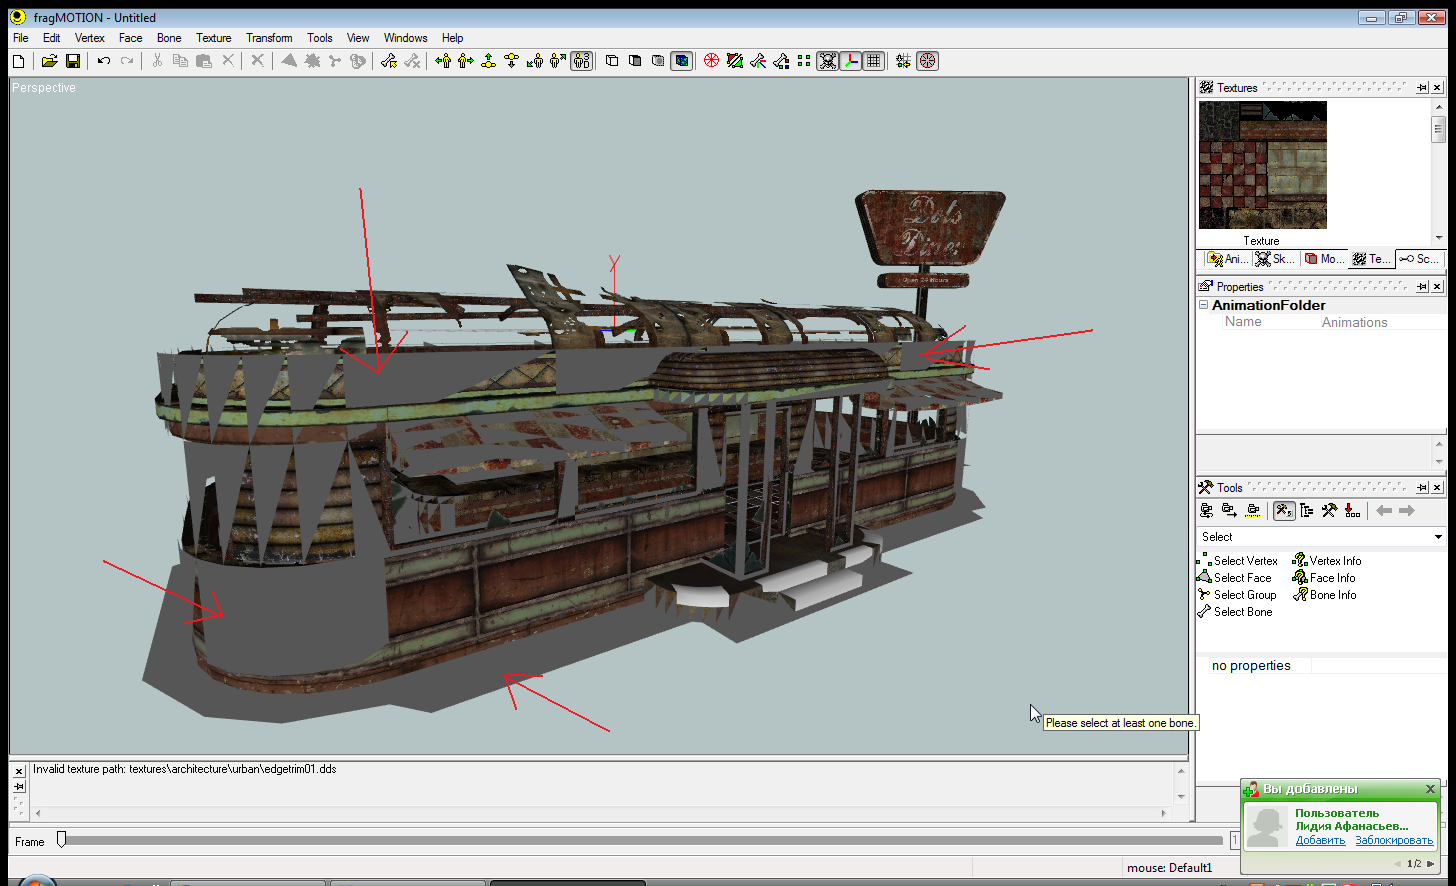Click the Undo arrow in the toolbar
The width and height of the screenshot is (1456, 886).
pos(103,61)
